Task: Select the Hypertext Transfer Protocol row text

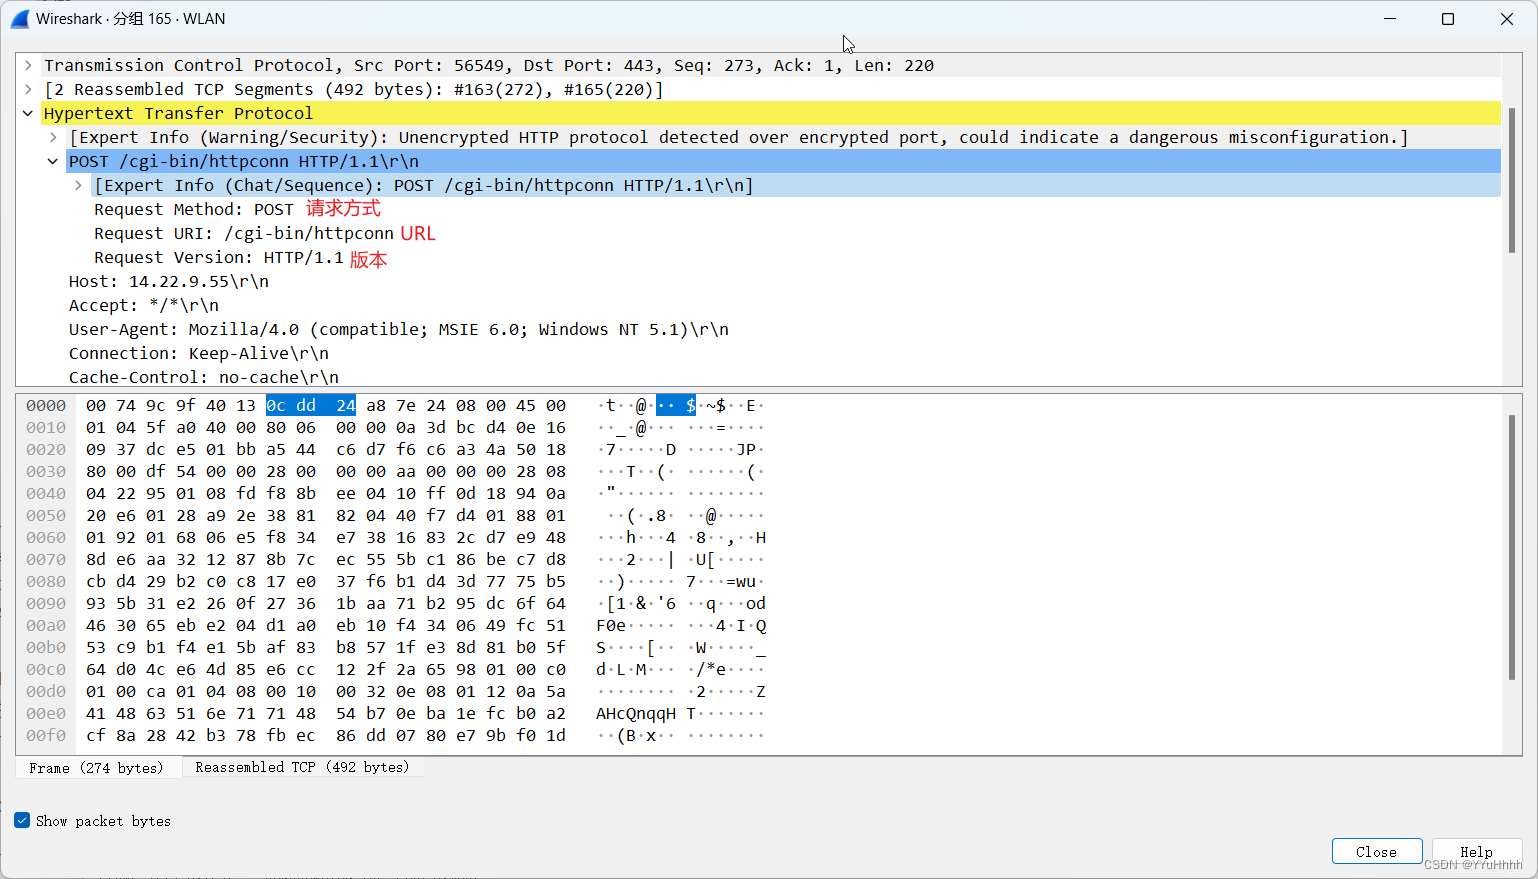Action: click(x=178, y=113)
